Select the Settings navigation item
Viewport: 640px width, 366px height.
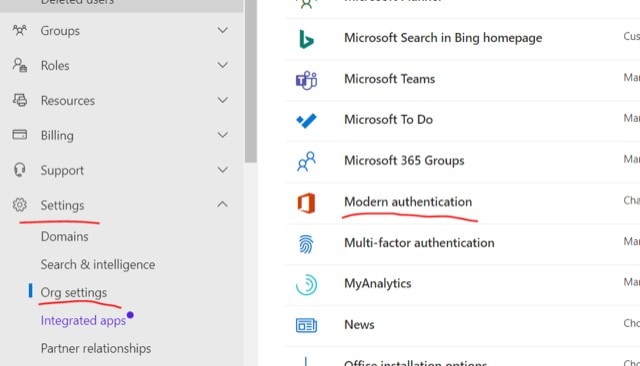tap(62, 205)
